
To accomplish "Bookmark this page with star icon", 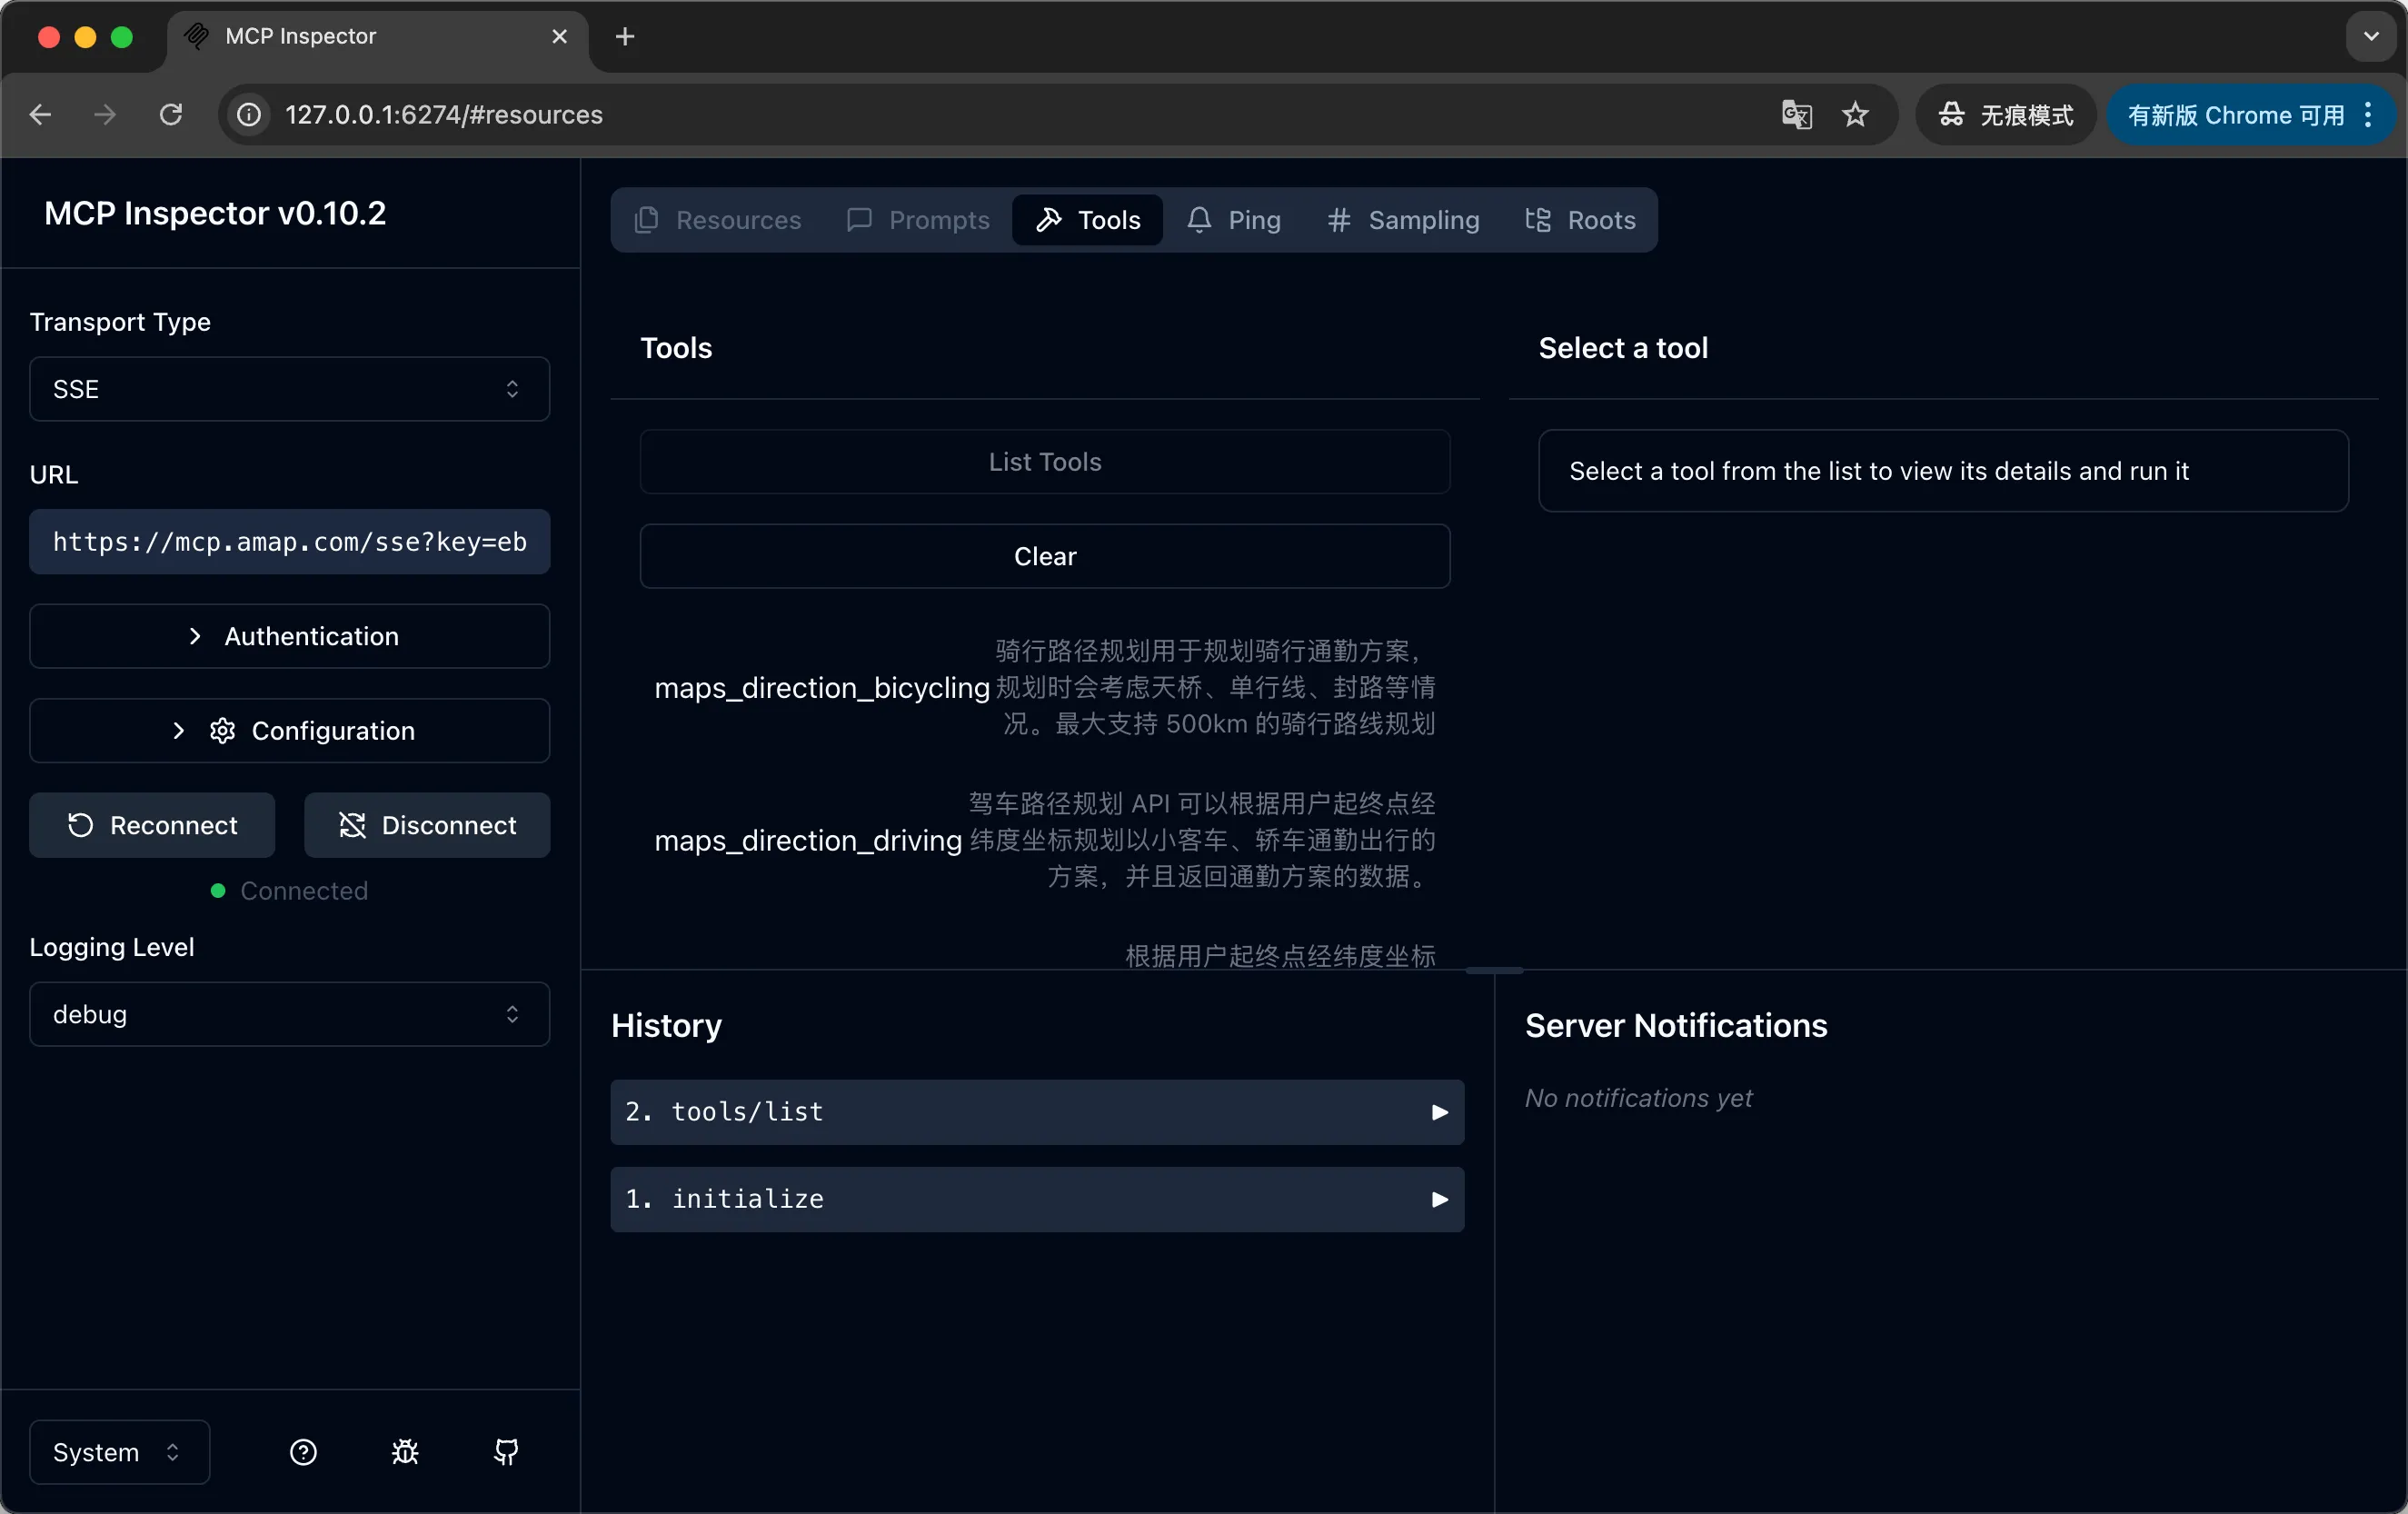I will pos(1855,115).
